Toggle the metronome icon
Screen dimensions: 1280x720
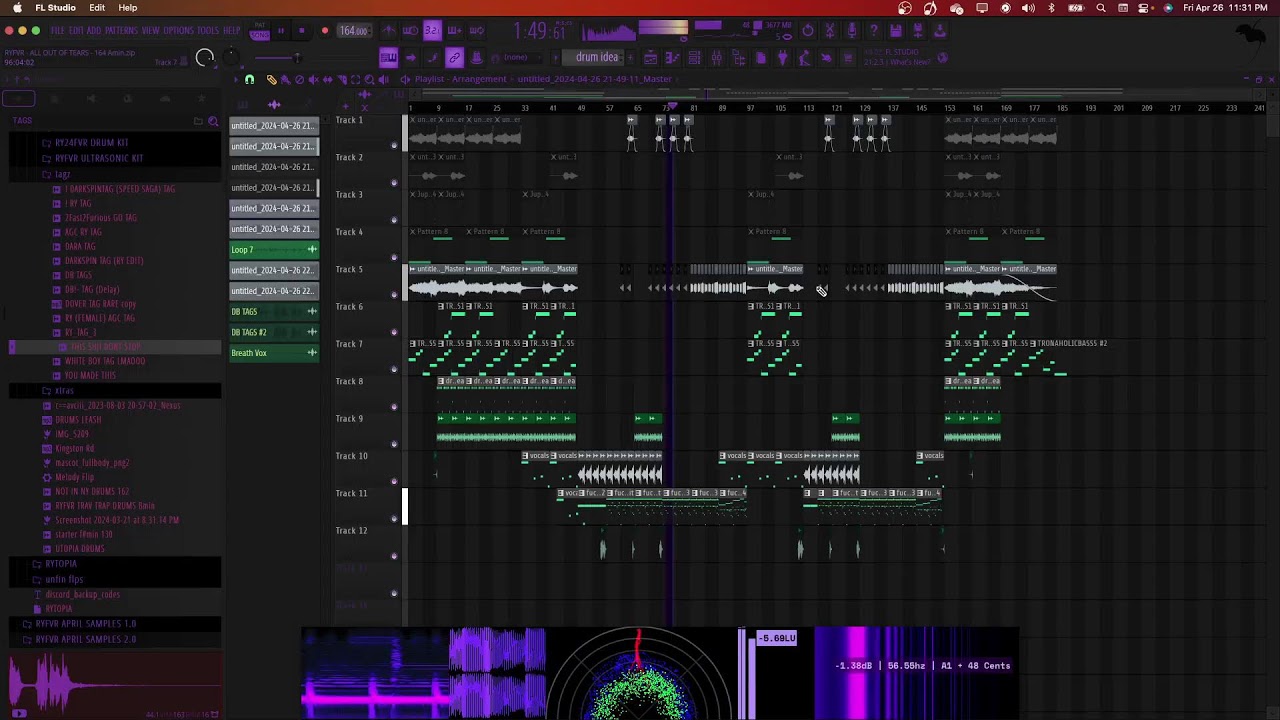[388, 30]
